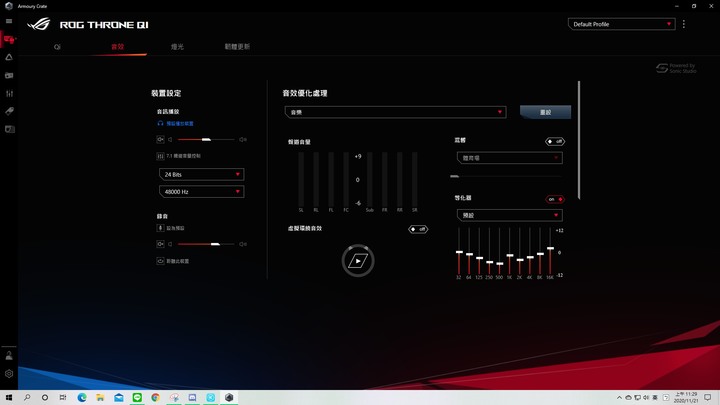Click the playback volume slider

click(x=206, y=139)
